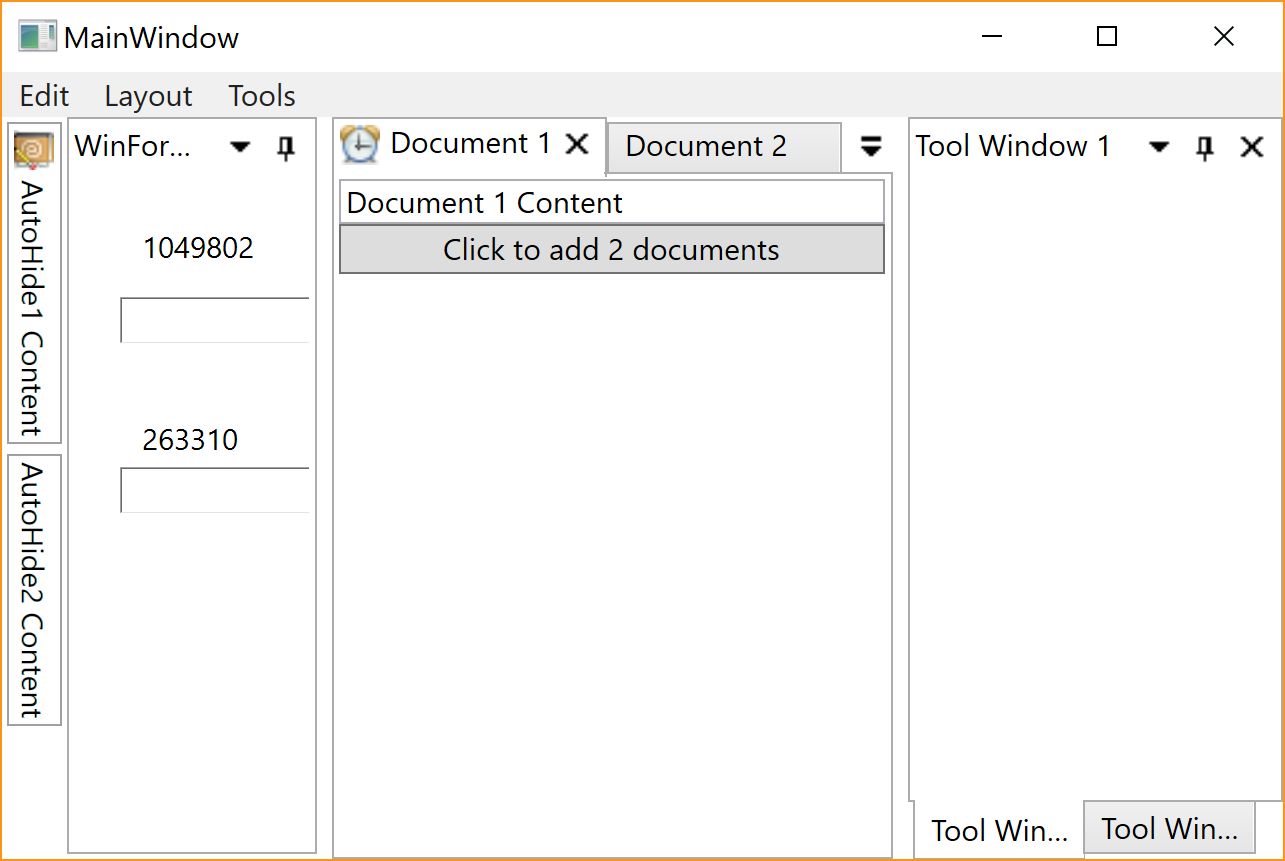Open the Tools menu

pyautogui.click(x=262, y=96)
